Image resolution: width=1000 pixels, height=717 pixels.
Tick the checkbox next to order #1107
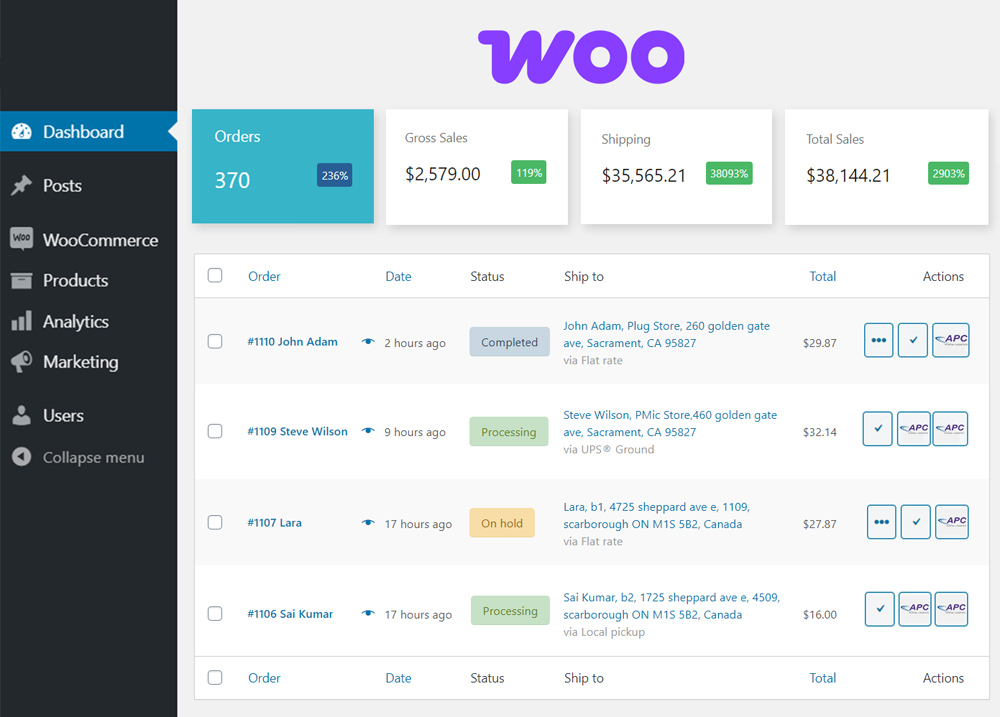tap(215, 522)
